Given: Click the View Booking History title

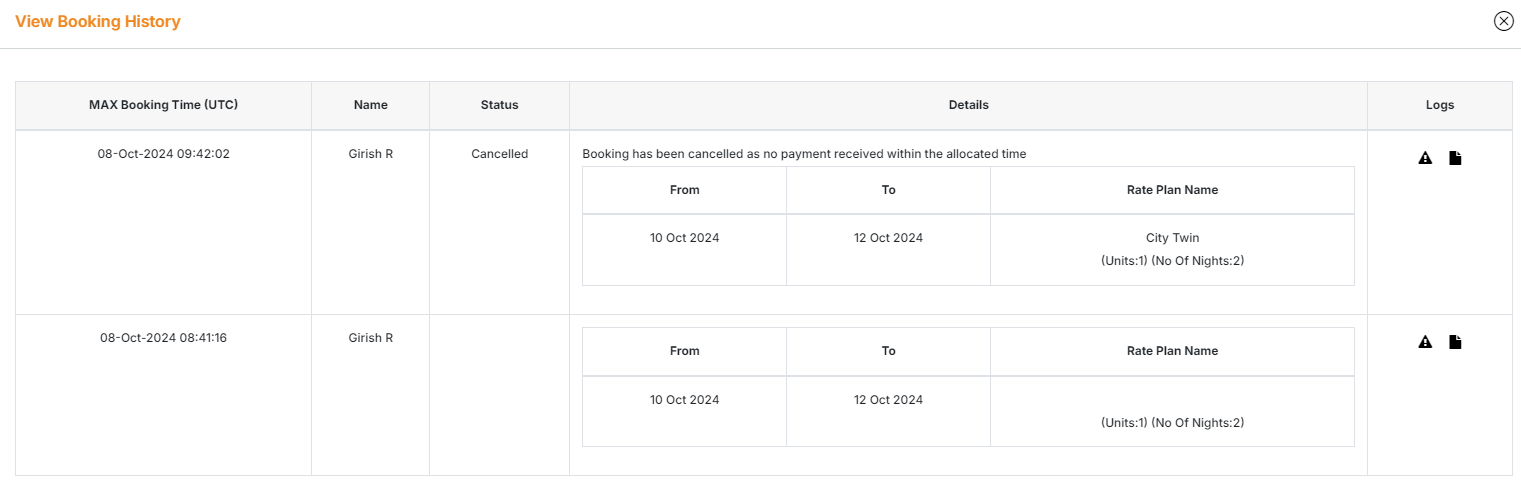Looking at the screenshot, I should pos(98,22).
